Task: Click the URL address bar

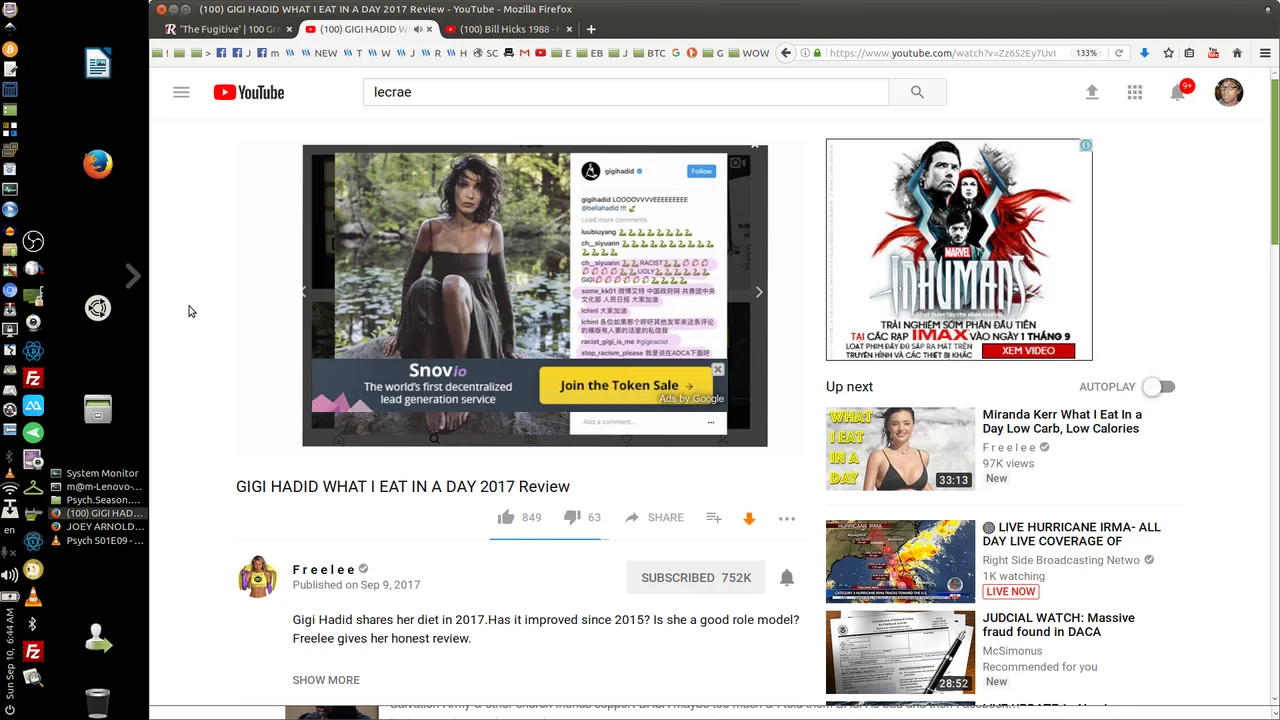Action: (940, 53)
